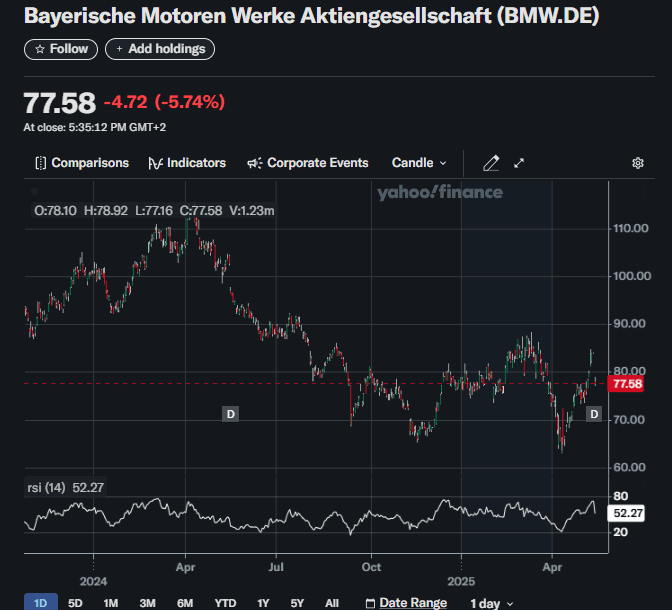672x610 pixels.
Task: Select the 5Y range tab
Action: [297, 603]
